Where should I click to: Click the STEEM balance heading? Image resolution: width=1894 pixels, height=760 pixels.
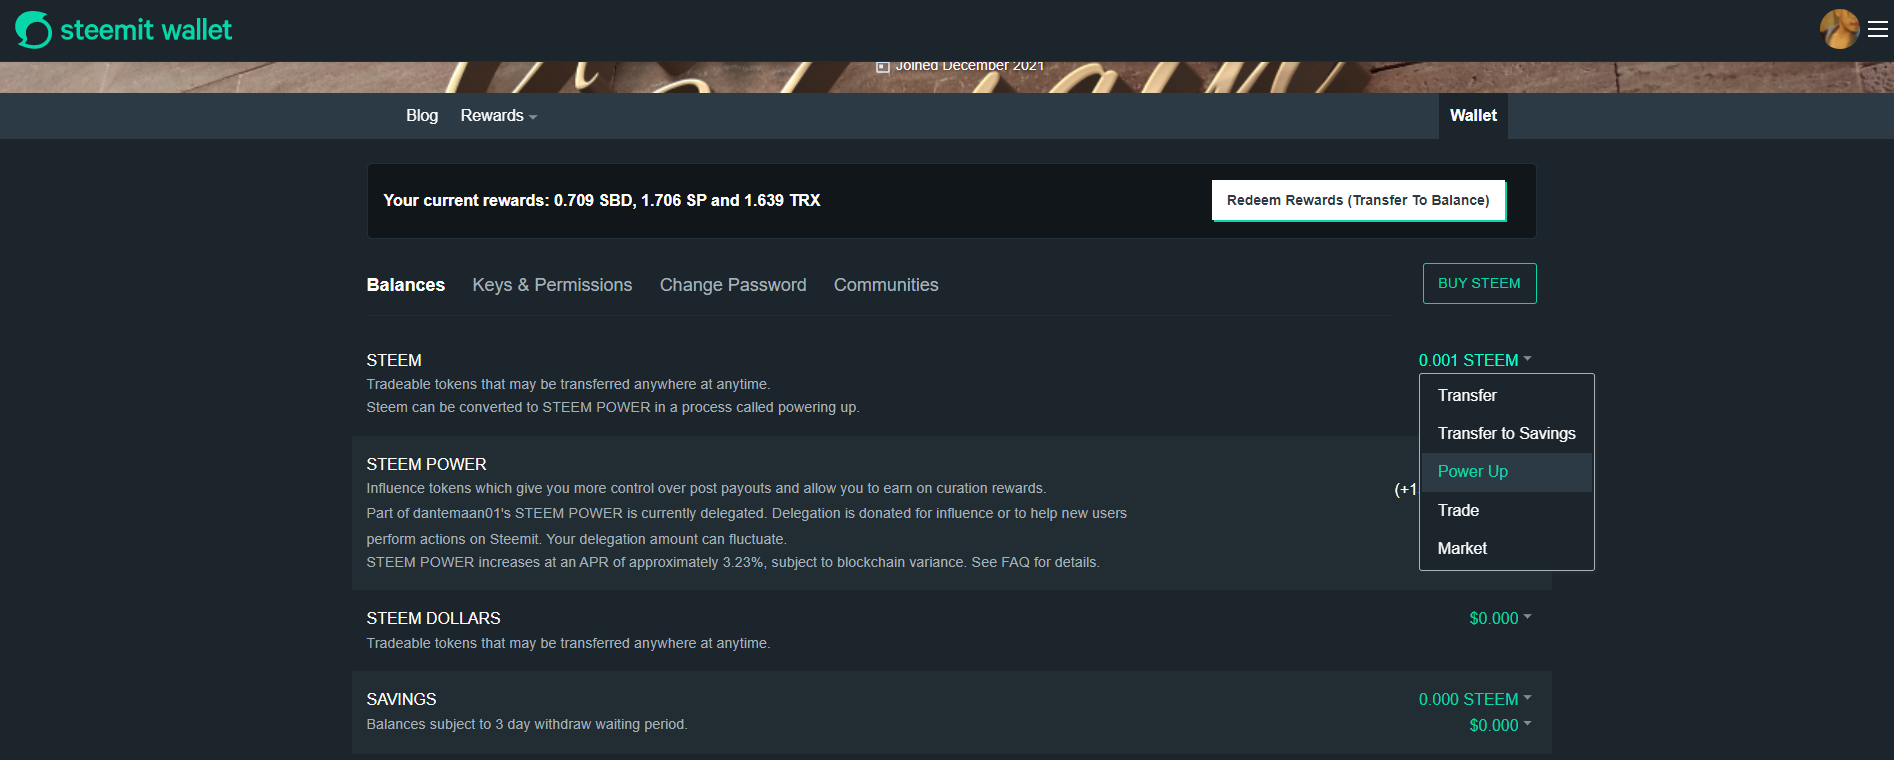point(394,361)
